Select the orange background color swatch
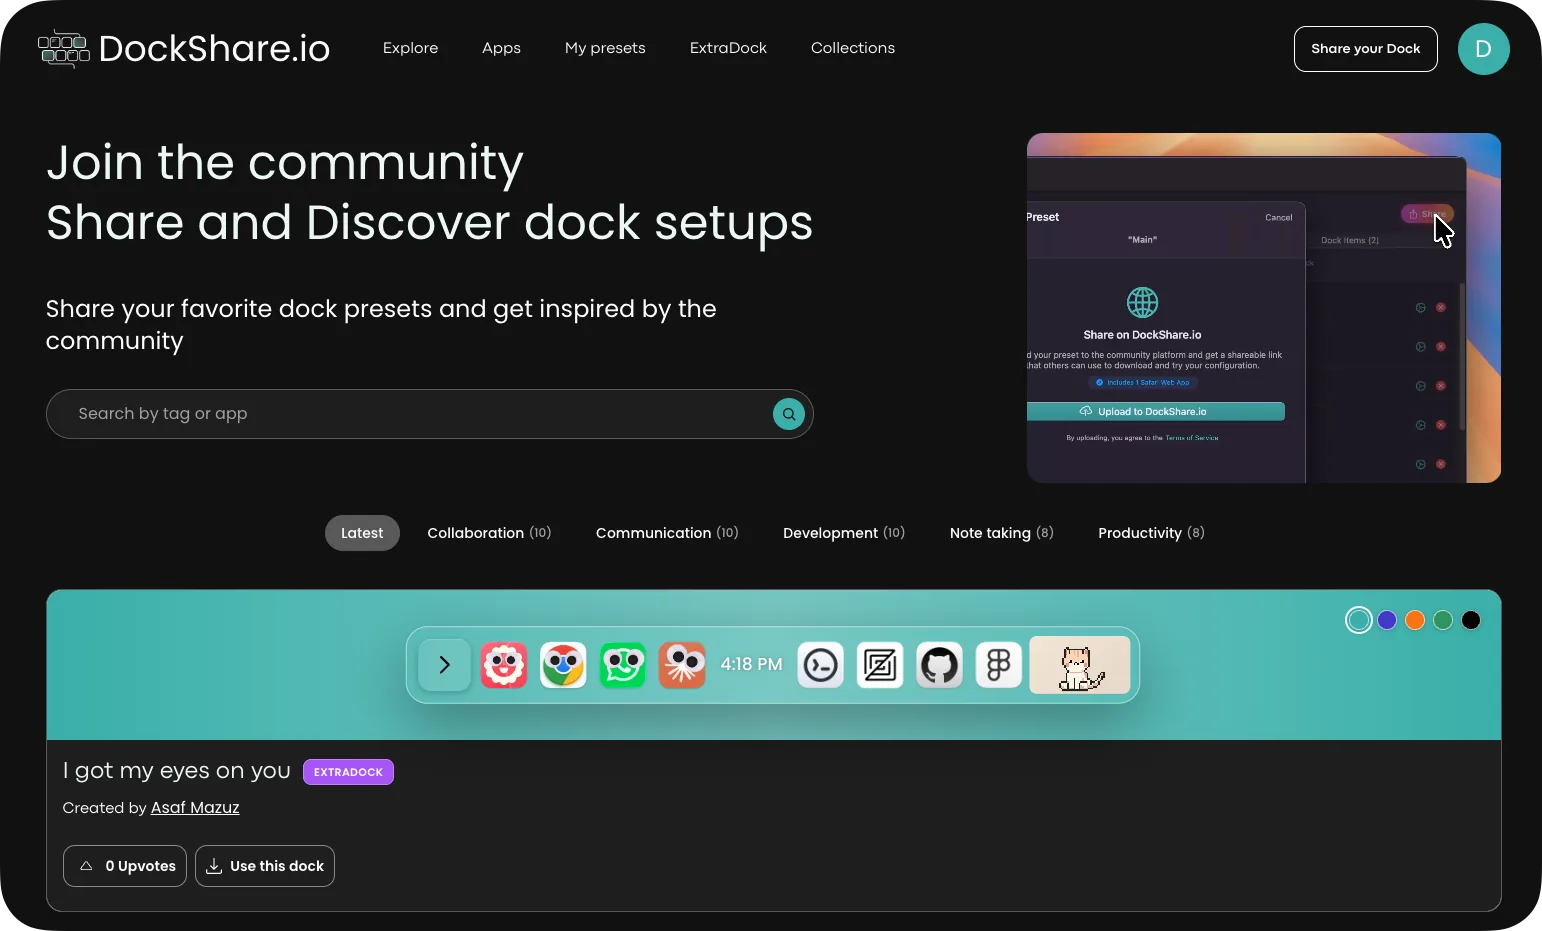 click(x=1415, y=620)
